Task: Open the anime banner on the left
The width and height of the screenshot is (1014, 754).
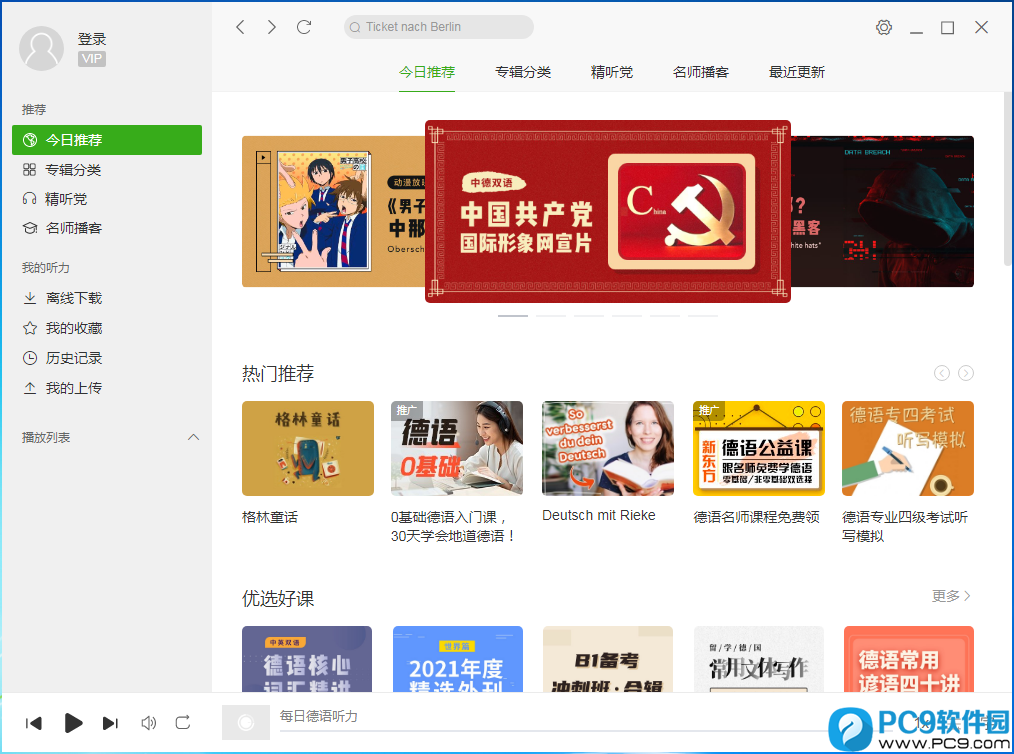Action: (x=333, y=211)
